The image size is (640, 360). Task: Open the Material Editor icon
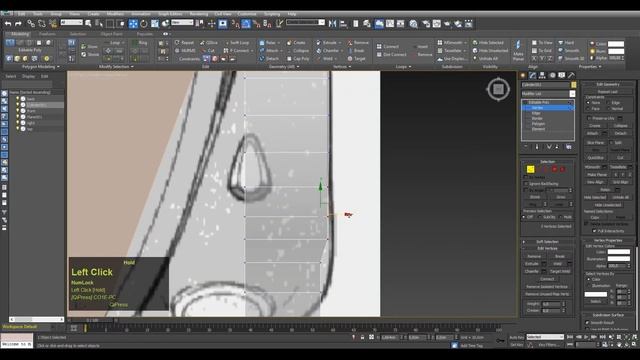pyautogui.click(x=413, y=24)
